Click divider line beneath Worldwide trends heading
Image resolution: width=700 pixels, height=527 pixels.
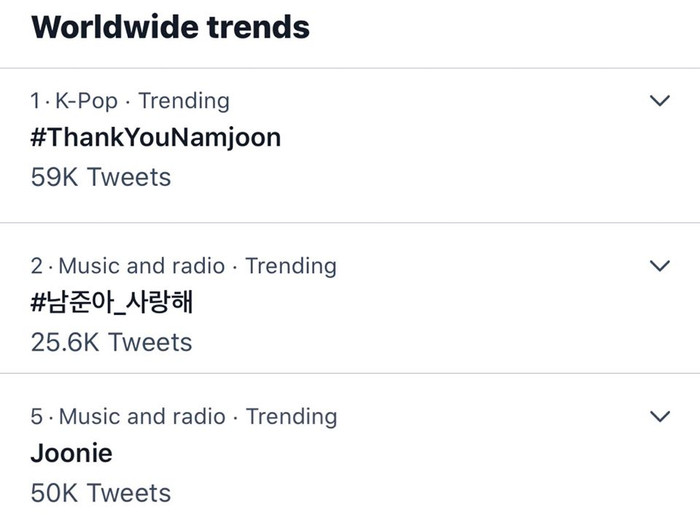click(x=350, y=68)
